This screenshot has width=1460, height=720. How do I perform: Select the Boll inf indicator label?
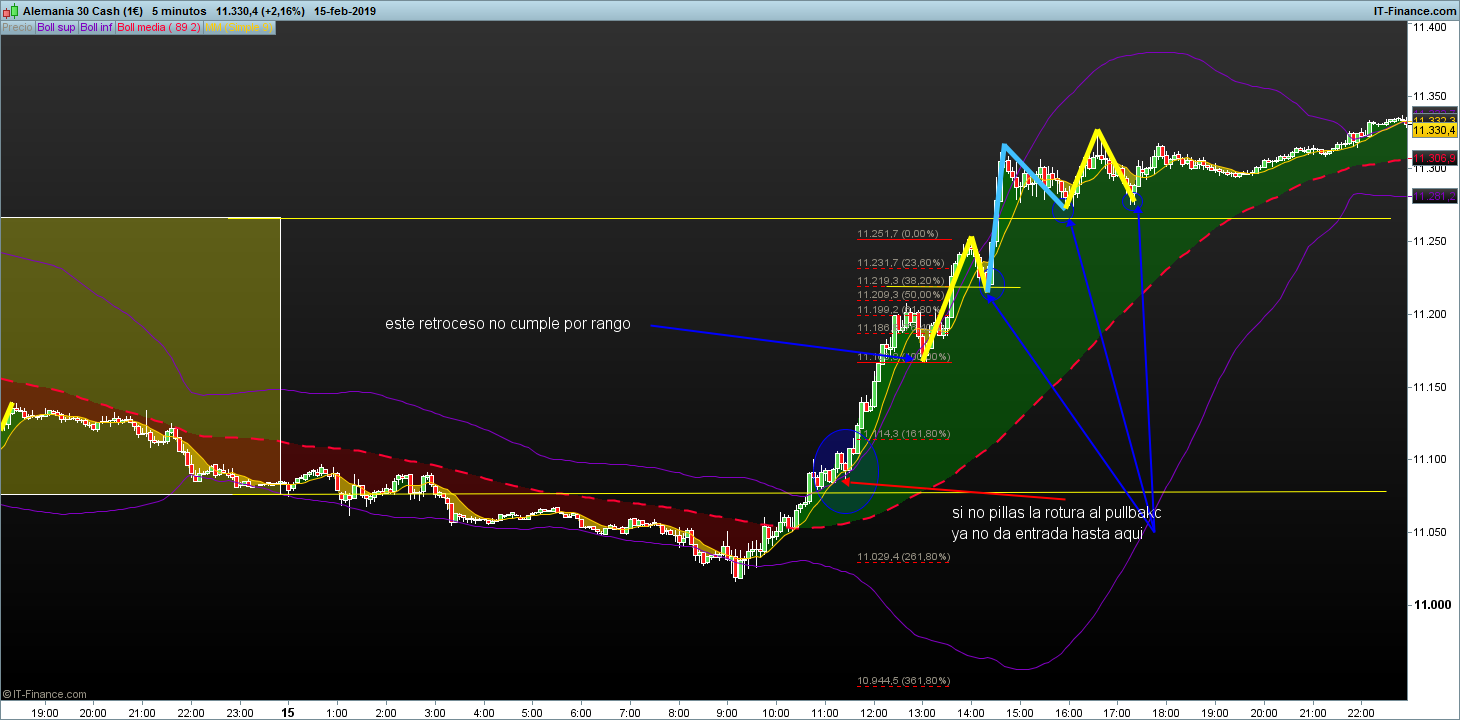click(96, 28)
